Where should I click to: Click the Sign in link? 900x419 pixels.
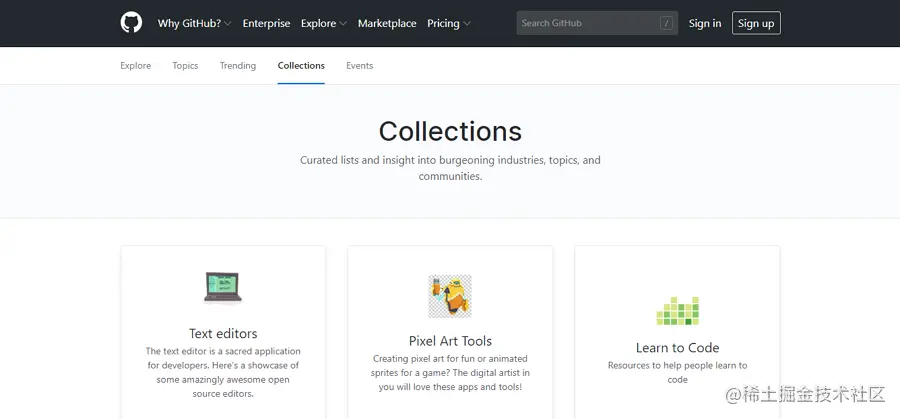(x=705, y=24)
